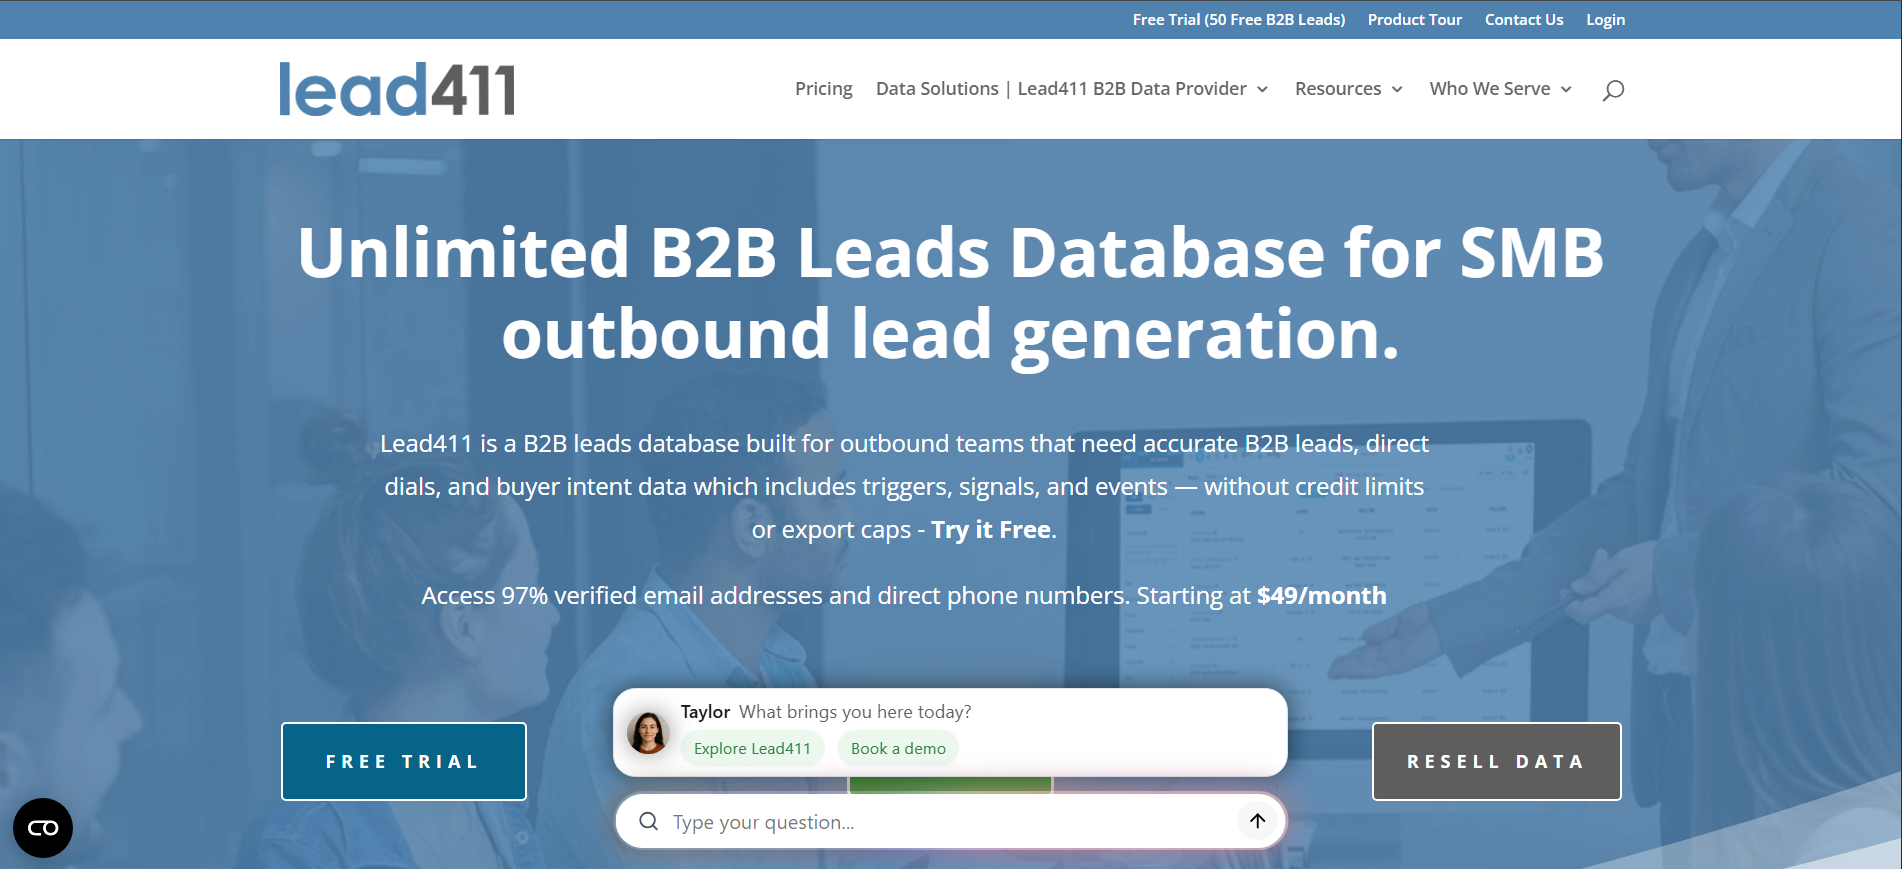Send the chat question with the arrow button

coord(1257,821)
